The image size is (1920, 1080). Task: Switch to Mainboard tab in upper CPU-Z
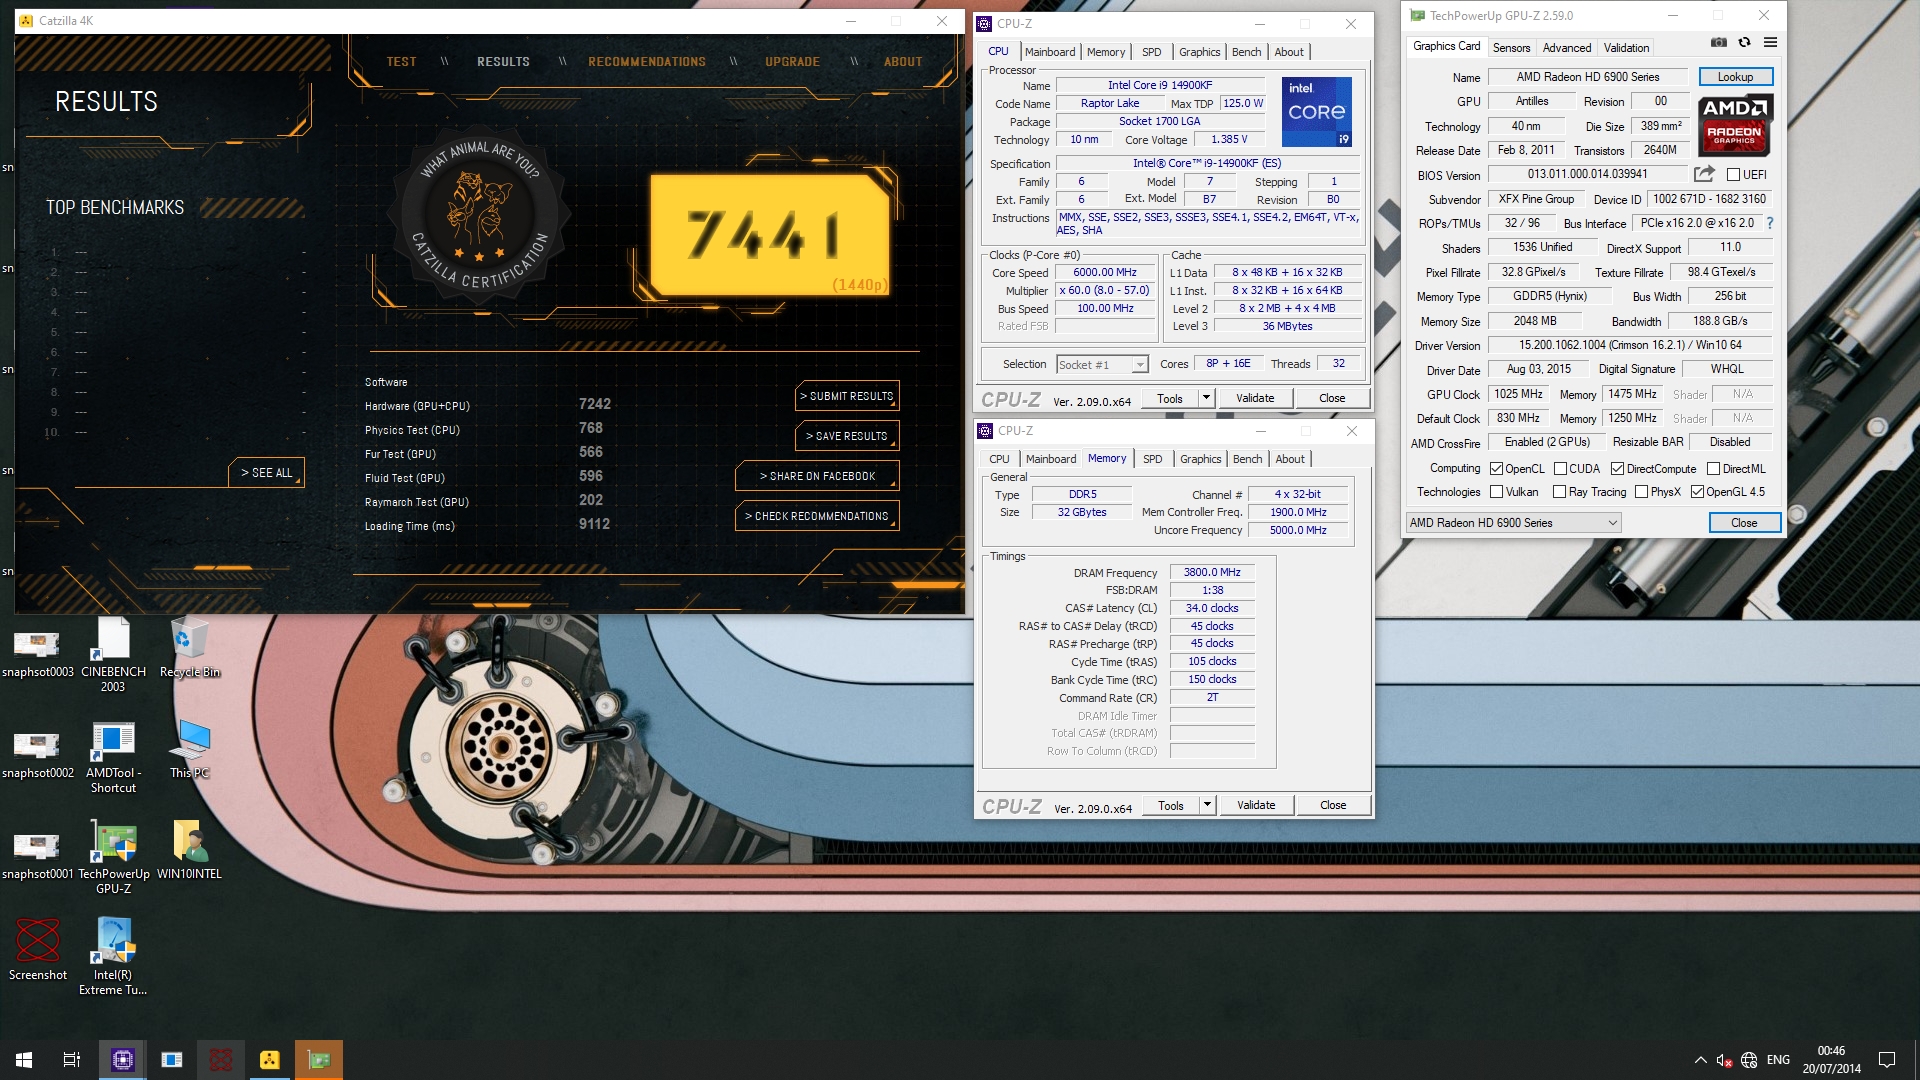(x=1050, y=52)
